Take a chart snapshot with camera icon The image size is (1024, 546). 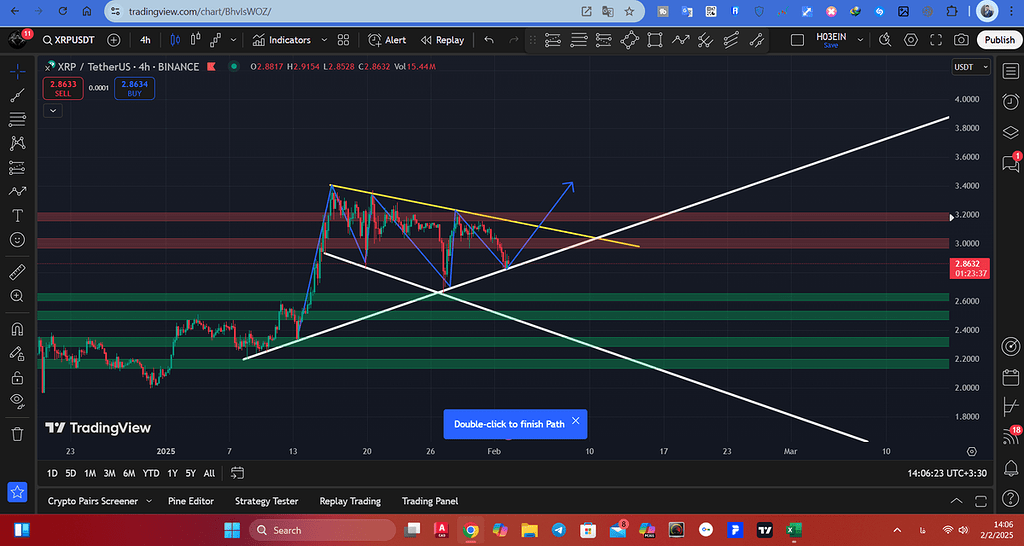click(x=961, y=40)
